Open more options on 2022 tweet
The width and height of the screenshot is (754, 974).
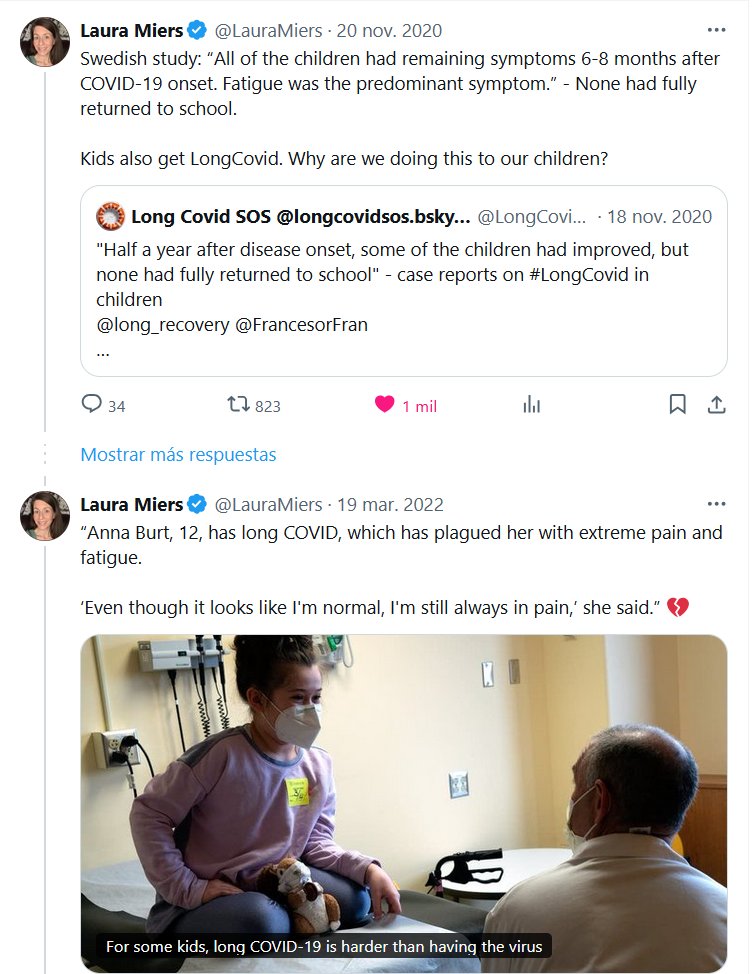716,504
